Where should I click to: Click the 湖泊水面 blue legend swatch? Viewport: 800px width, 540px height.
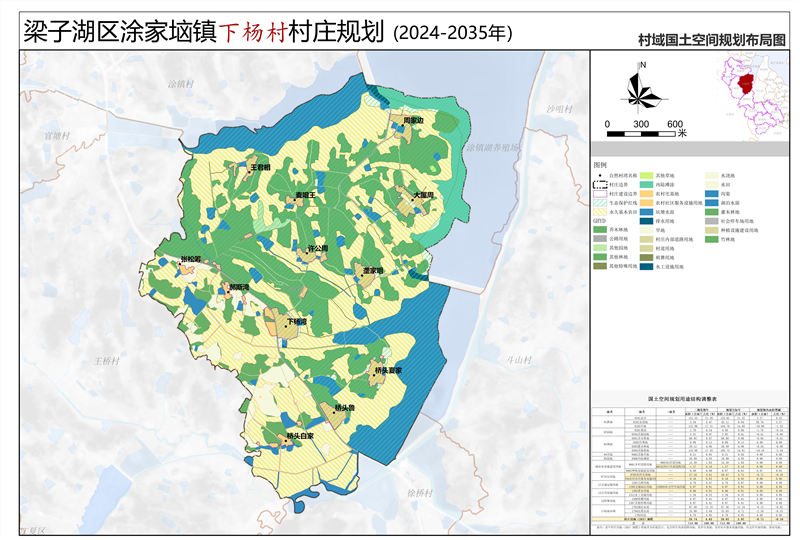711,203
